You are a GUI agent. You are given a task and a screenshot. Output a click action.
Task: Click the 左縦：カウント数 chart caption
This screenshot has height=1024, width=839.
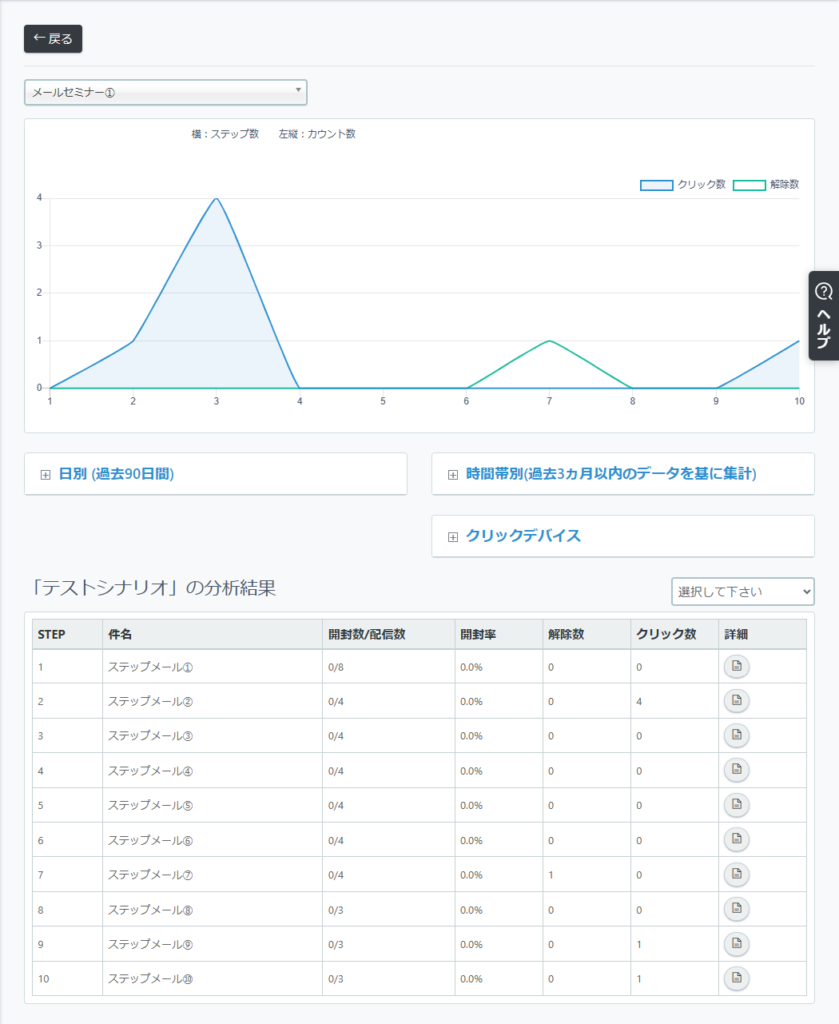(317, 134)
